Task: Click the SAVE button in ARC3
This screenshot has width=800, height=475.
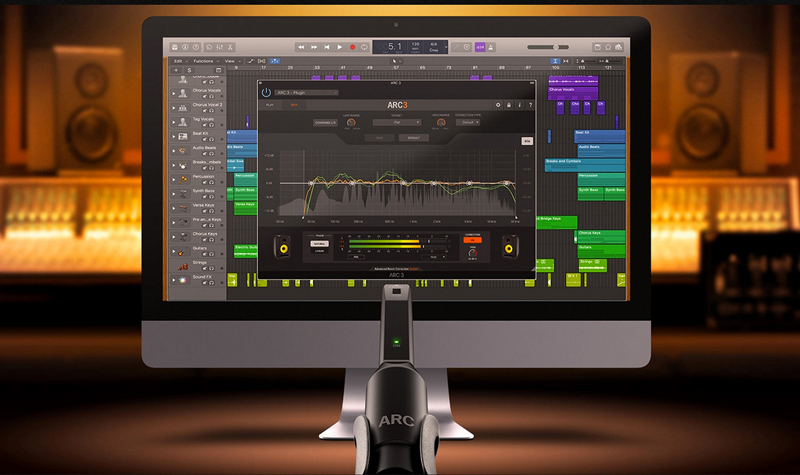Action: [x=379, y=138]
